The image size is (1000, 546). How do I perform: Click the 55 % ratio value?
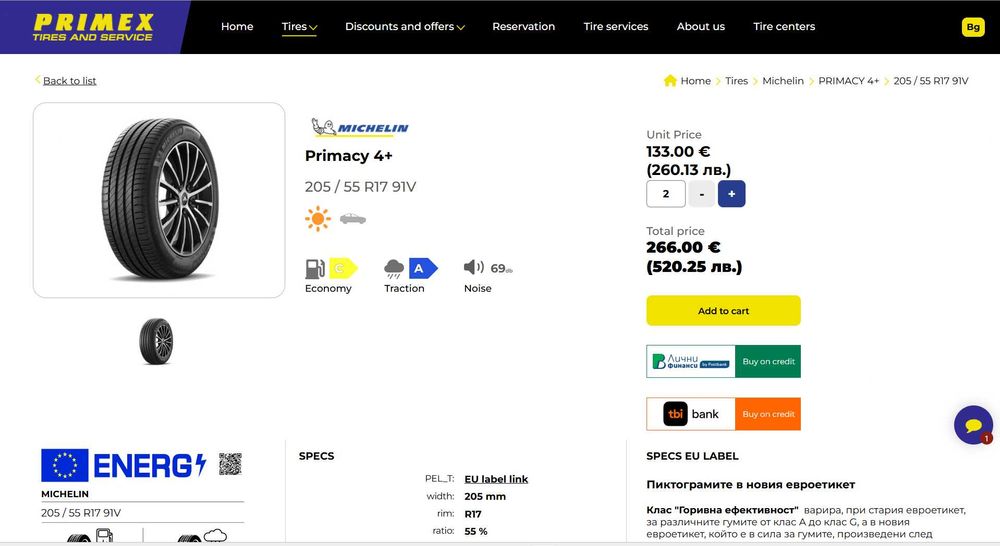(476, 531)
